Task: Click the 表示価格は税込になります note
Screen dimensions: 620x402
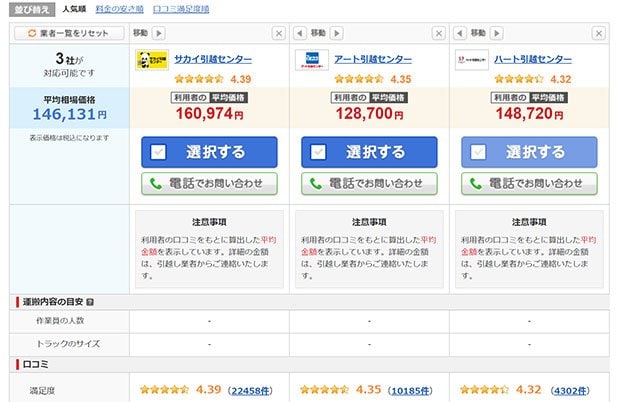Action: 69,138
